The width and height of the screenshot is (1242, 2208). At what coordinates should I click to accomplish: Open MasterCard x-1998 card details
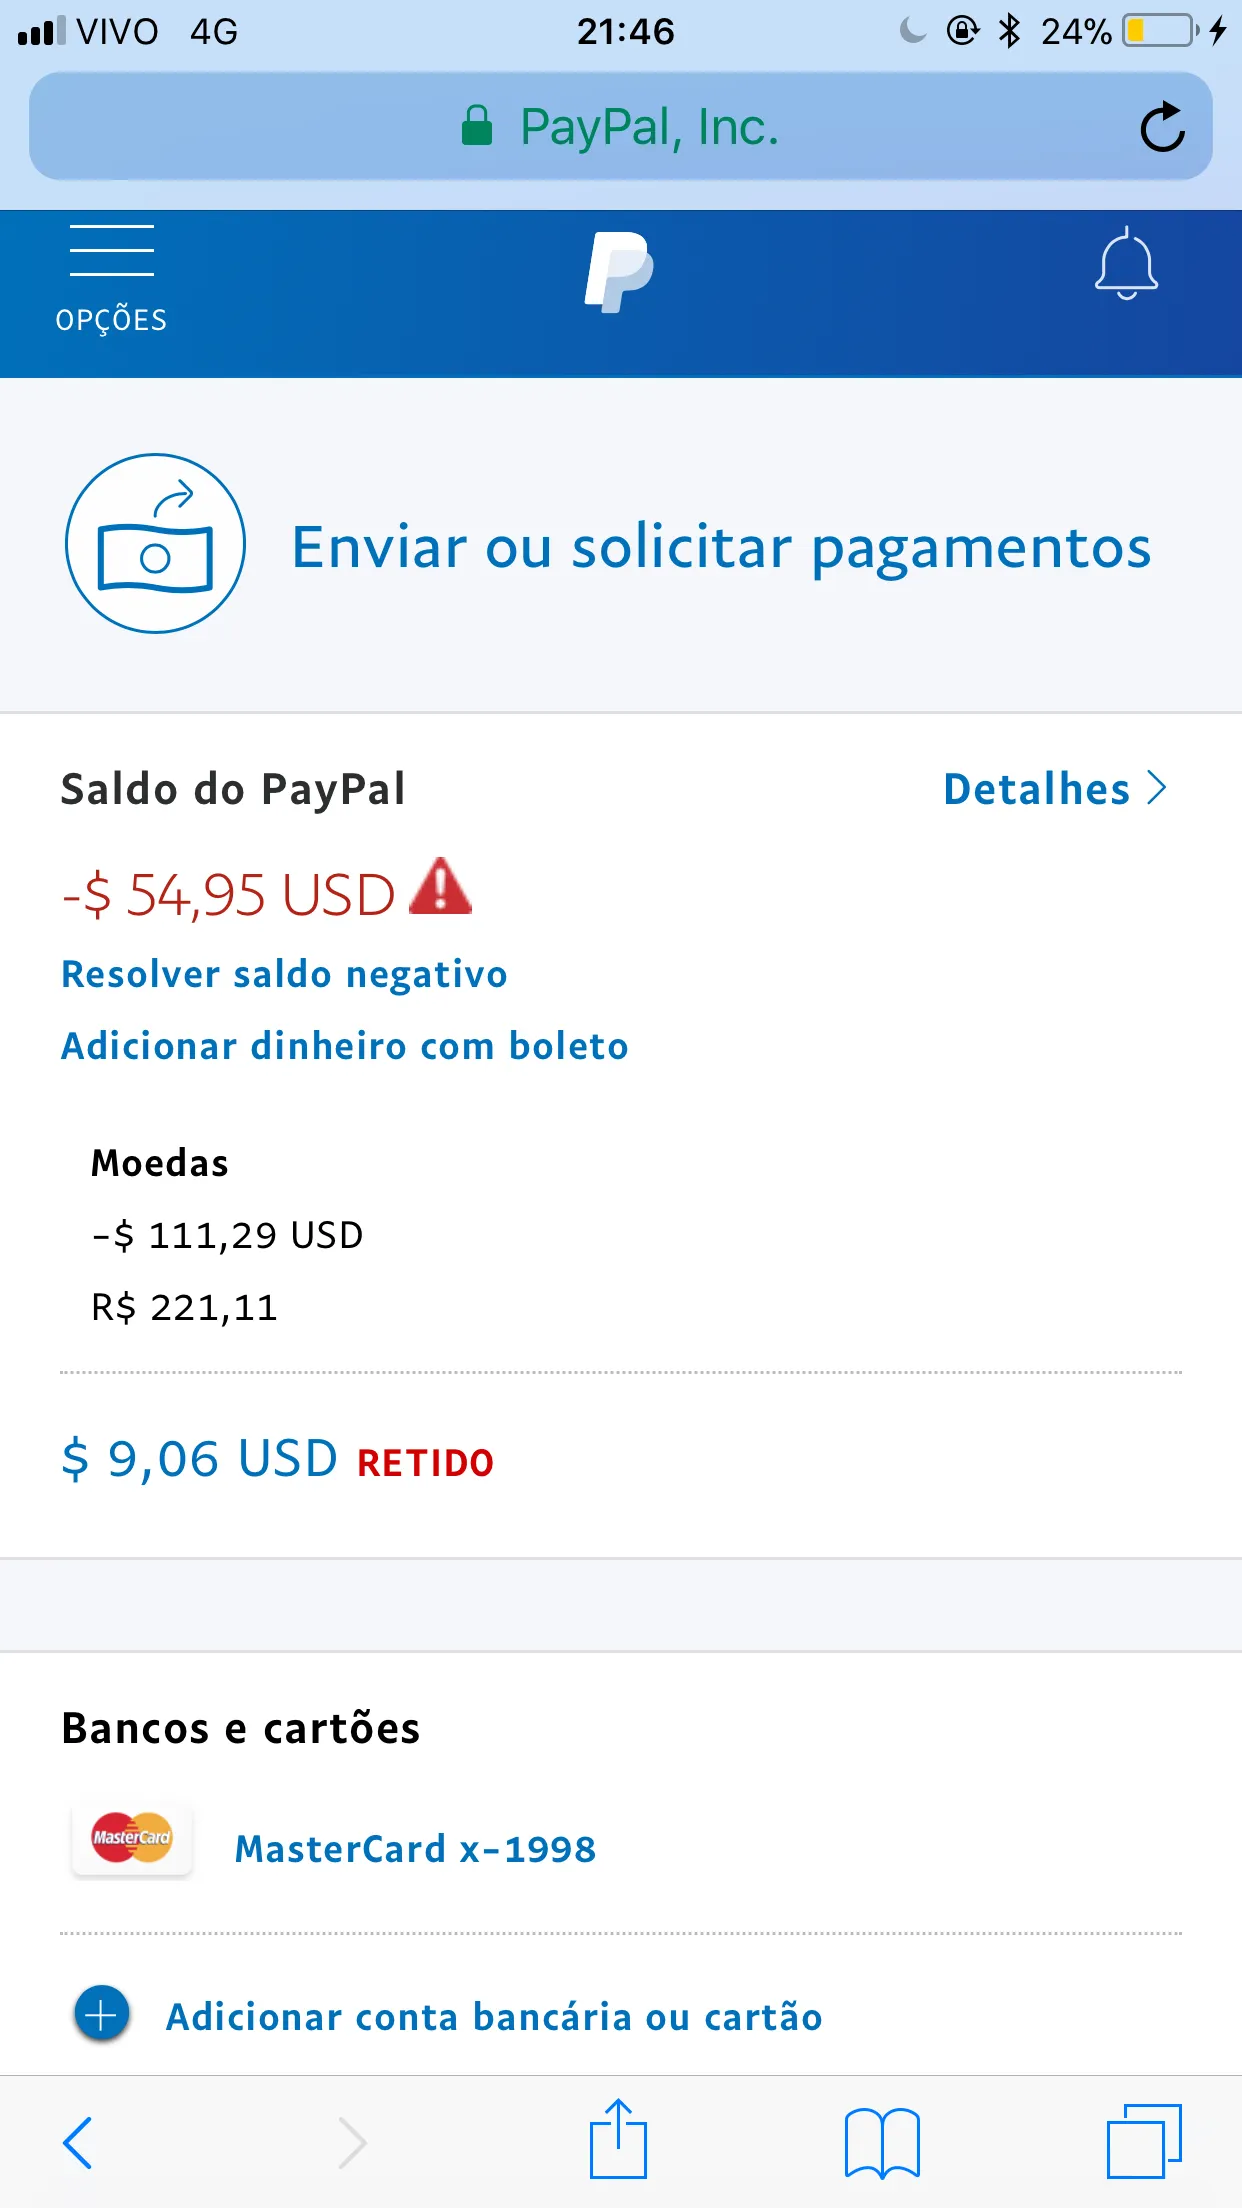point(415,1849)
